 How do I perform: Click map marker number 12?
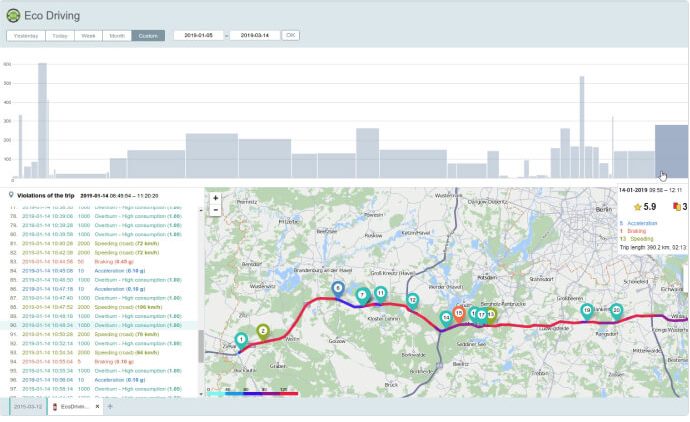click(x=412, y=299)
